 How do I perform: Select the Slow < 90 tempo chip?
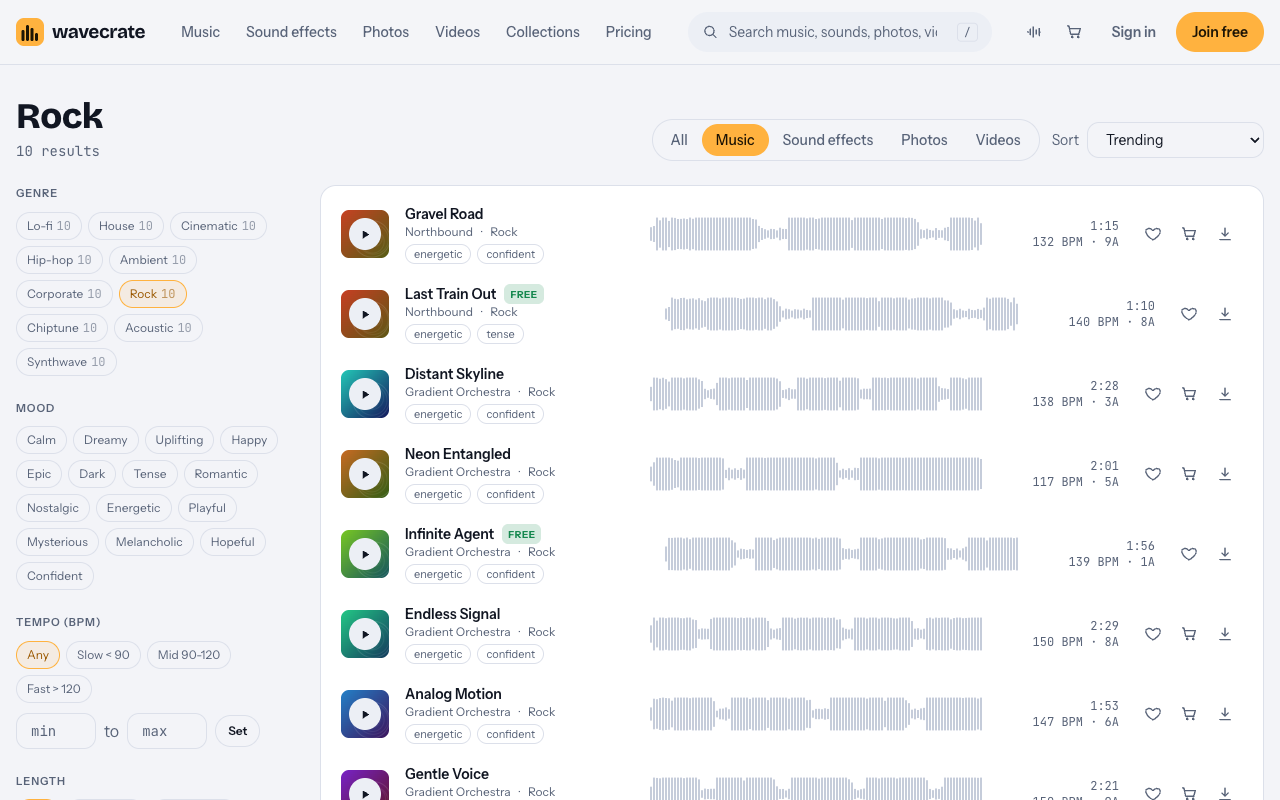103,655
